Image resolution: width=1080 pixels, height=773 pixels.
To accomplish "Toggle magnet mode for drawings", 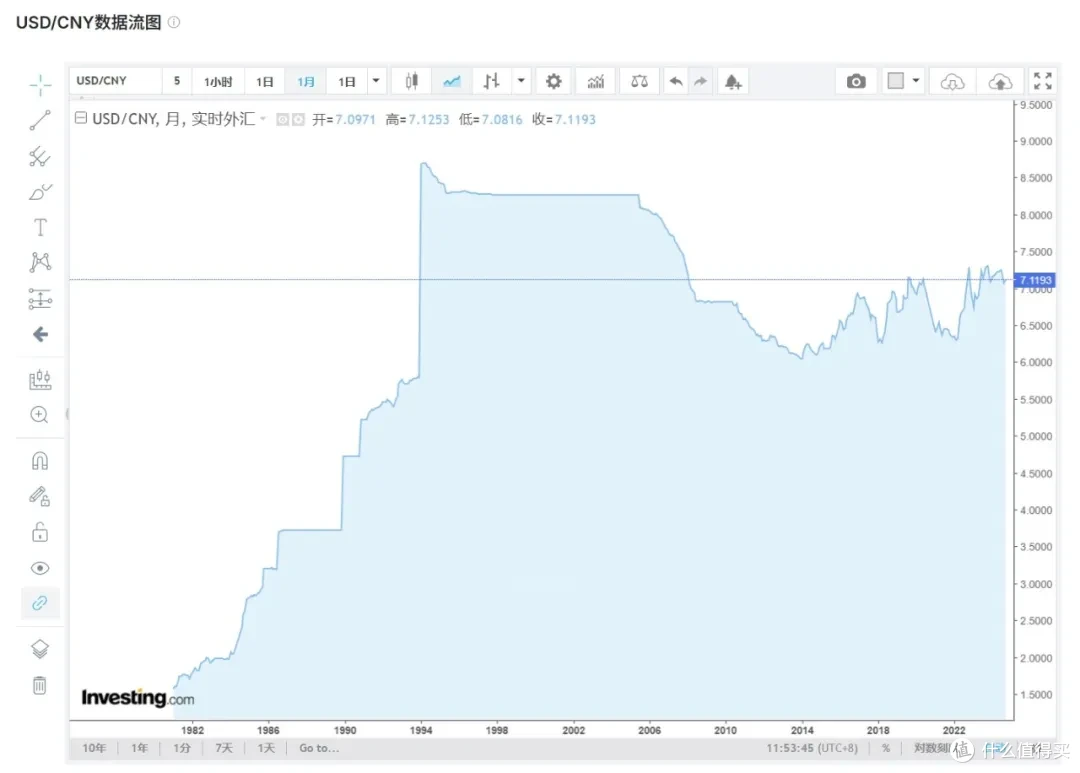I will coord(40,461).
